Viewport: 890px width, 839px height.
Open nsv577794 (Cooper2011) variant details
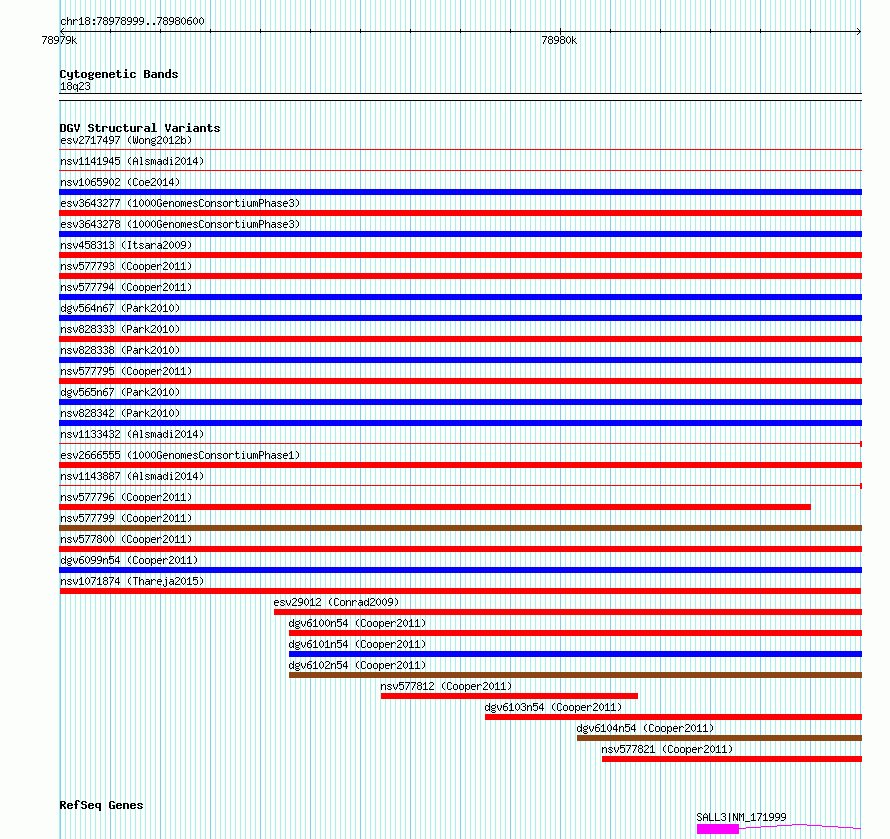coord(126,287)
